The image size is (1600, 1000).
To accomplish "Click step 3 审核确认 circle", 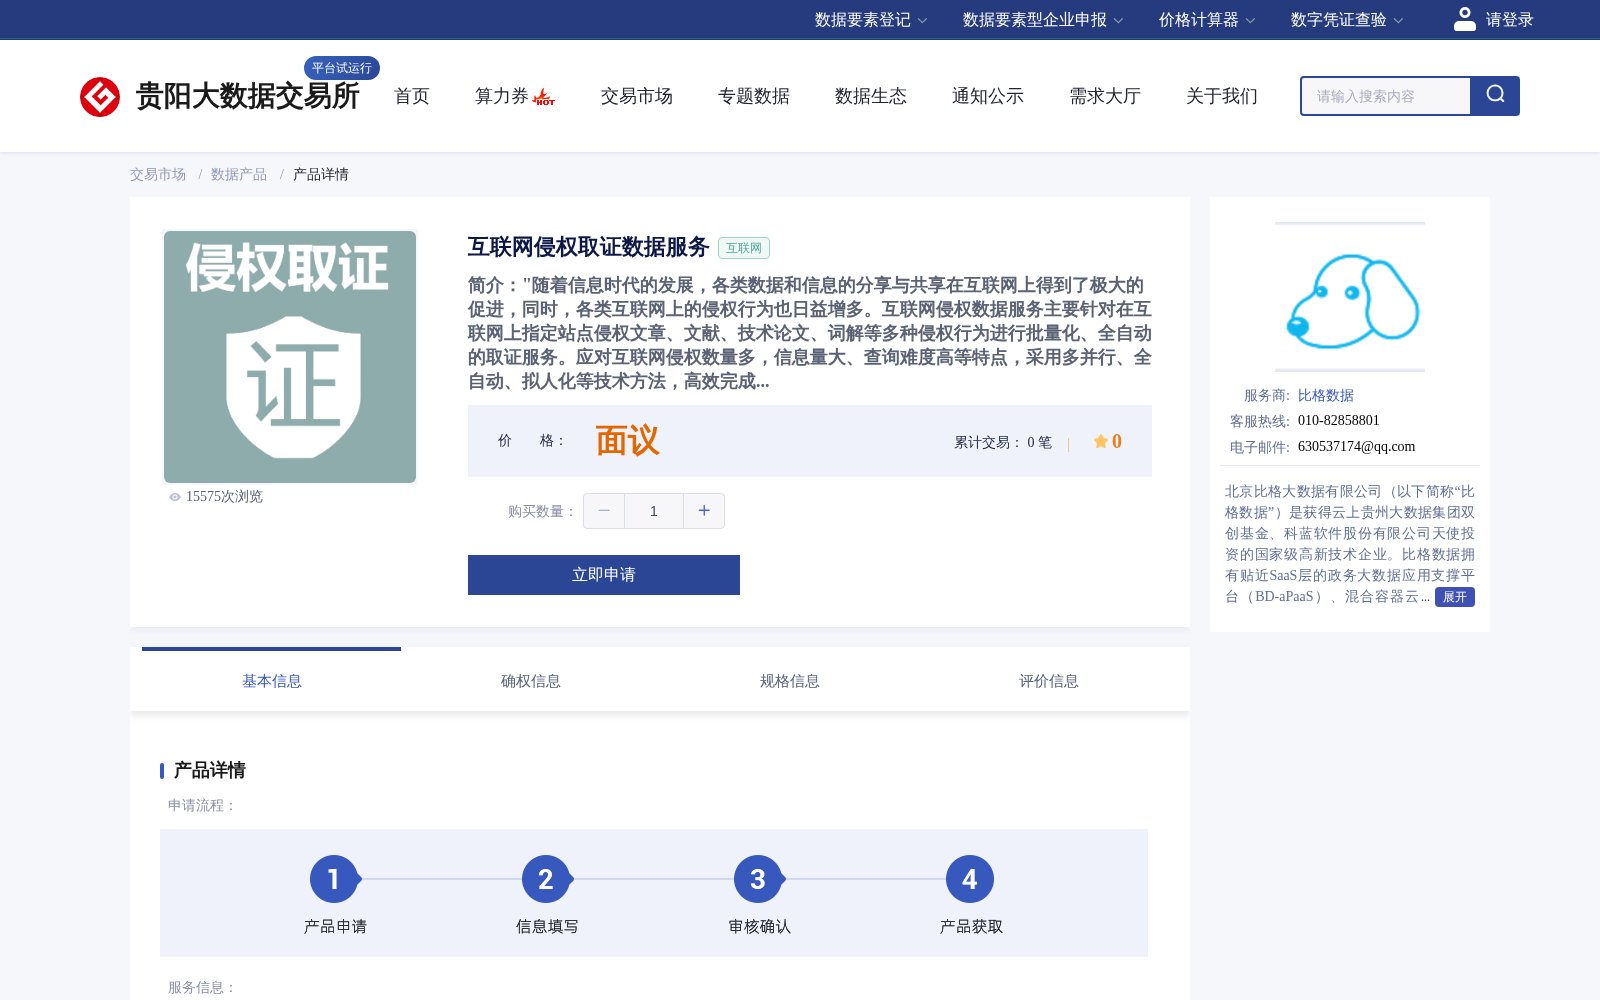I will (758, 879).
